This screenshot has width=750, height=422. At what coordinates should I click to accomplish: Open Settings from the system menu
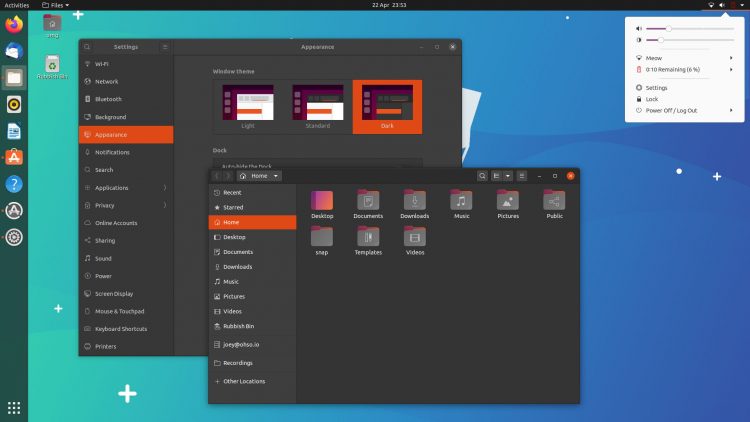[x=684, y=88]
